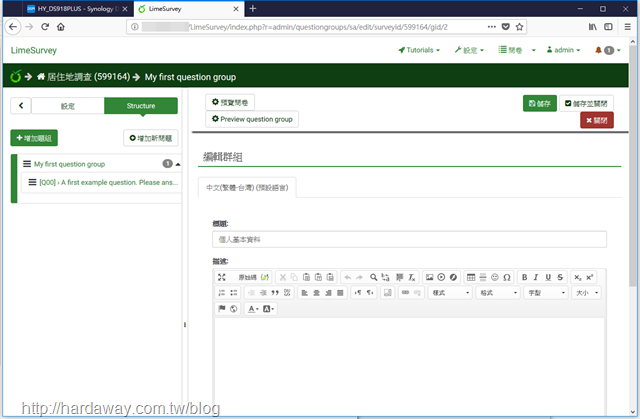Toggle strikethrough formatting
This screenshot has width=640, height=419.
click(x=560, y=277)
